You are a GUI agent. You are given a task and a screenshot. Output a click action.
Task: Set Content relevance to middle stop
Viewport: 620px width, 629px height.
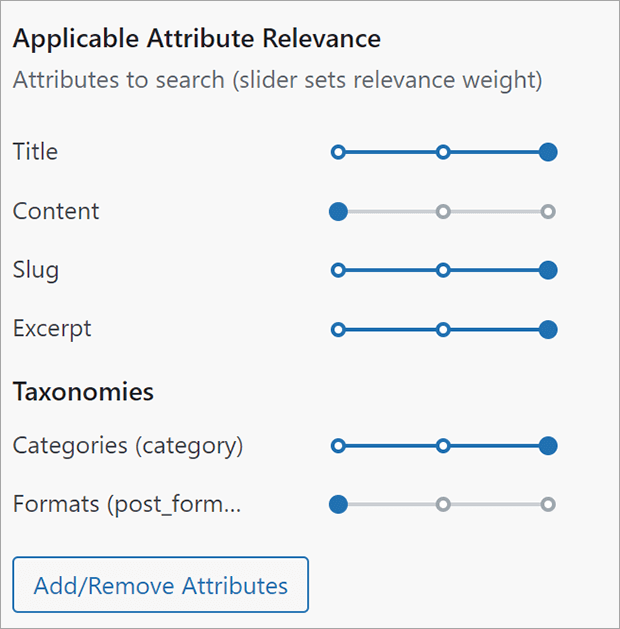[x=443, y=211]
